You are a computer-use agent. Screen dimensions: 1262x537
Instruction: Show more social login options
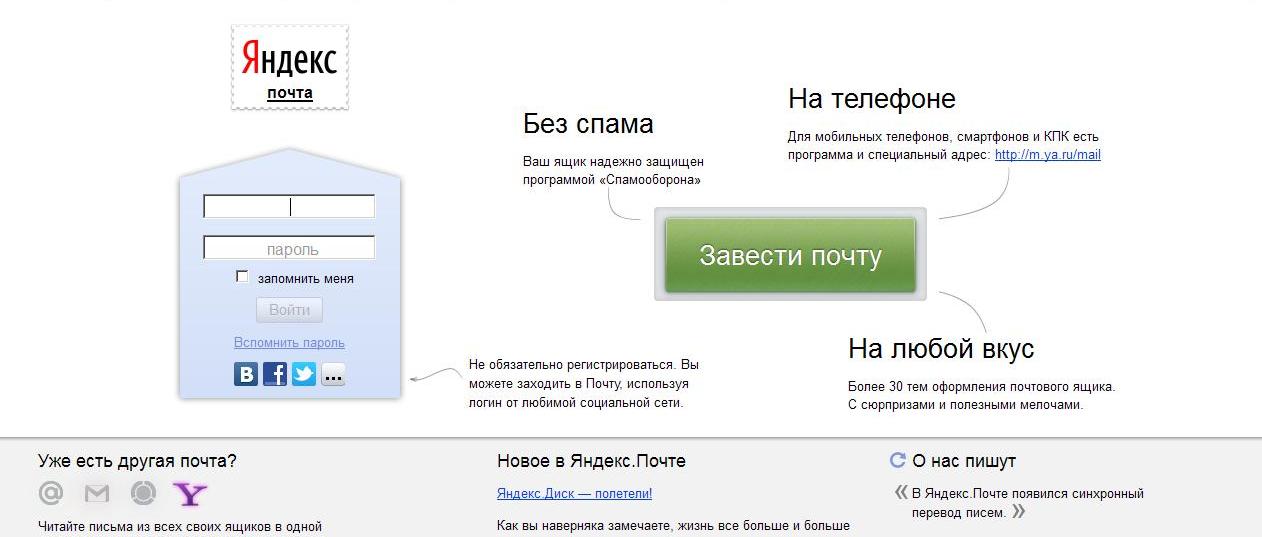333,374
